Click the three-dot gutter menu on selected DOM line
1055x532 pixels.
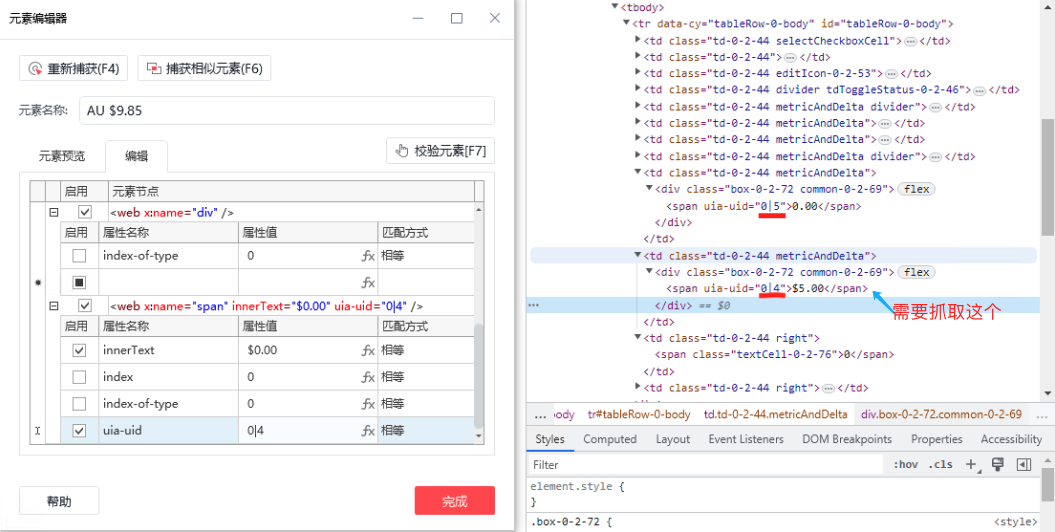point(534,305)
